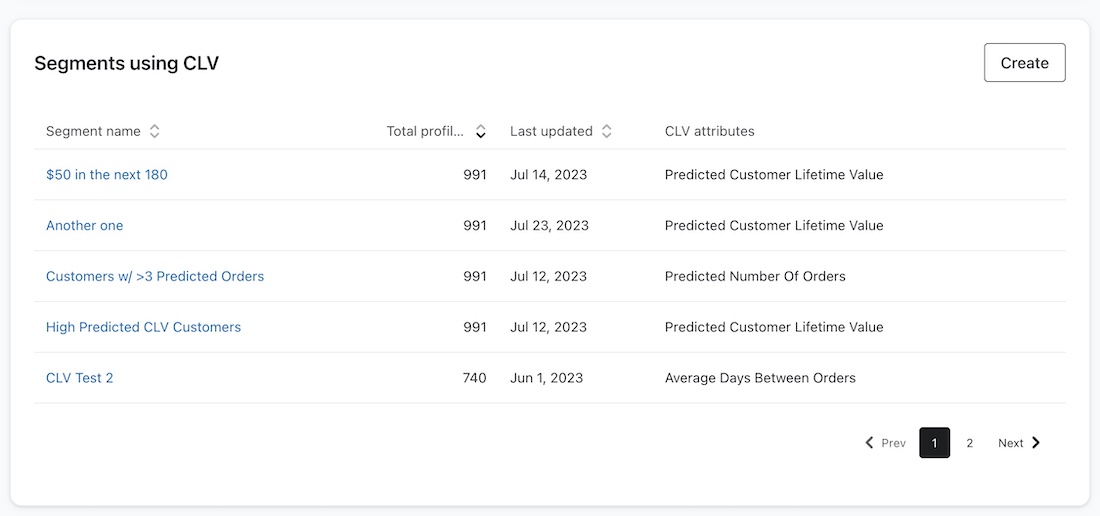The height and width of the screenshot is (516, 1100).
Task: Open the 'Another one' segment
Action: pos(85,226)
